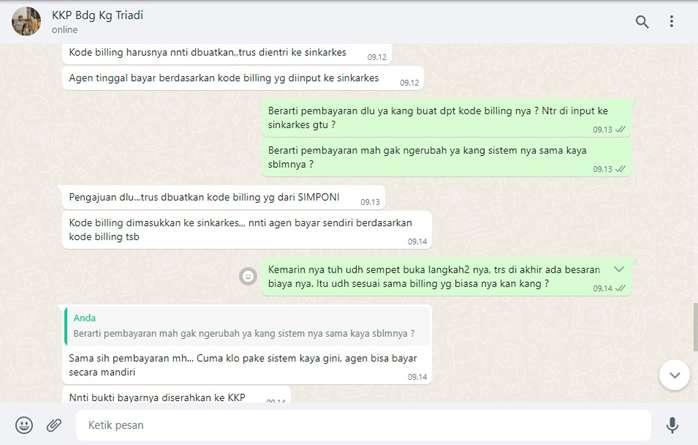
Task: Click read ticks on 'sinkarkes gtu ?' message
Action: coord(620,129)
